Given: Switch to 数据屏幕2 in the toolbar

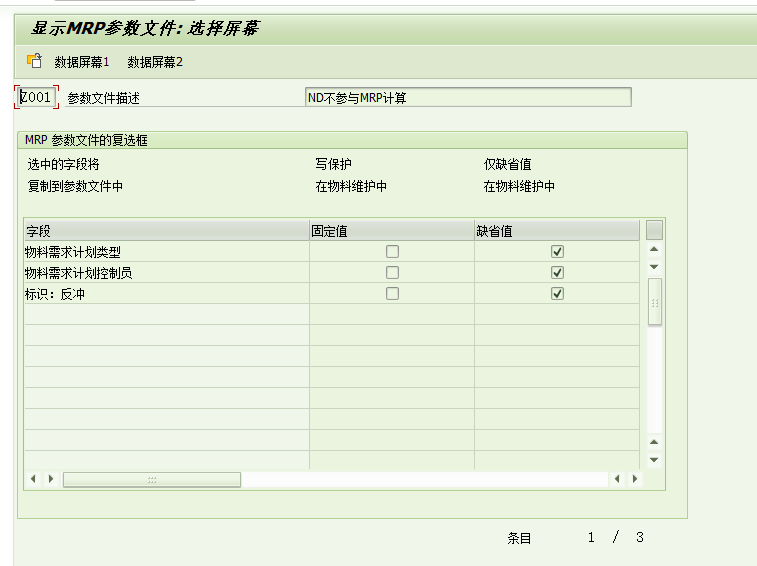Looking at the screenshot, I should [x=155, y=62].
